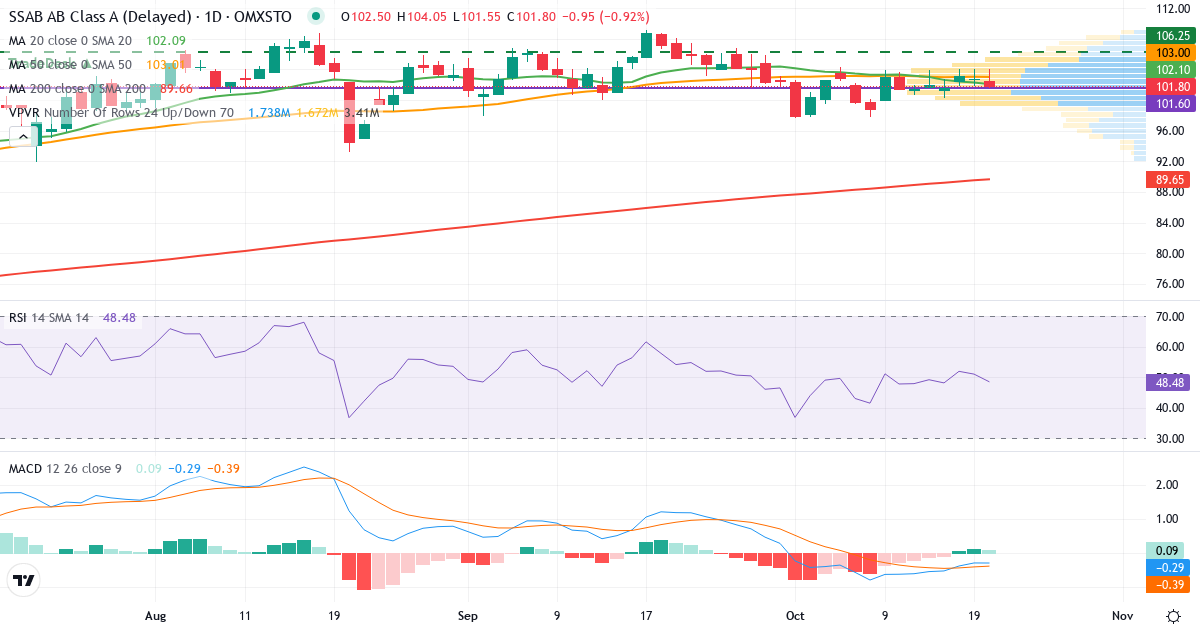Click the orange 103.00 price label

pos(1172,52)
